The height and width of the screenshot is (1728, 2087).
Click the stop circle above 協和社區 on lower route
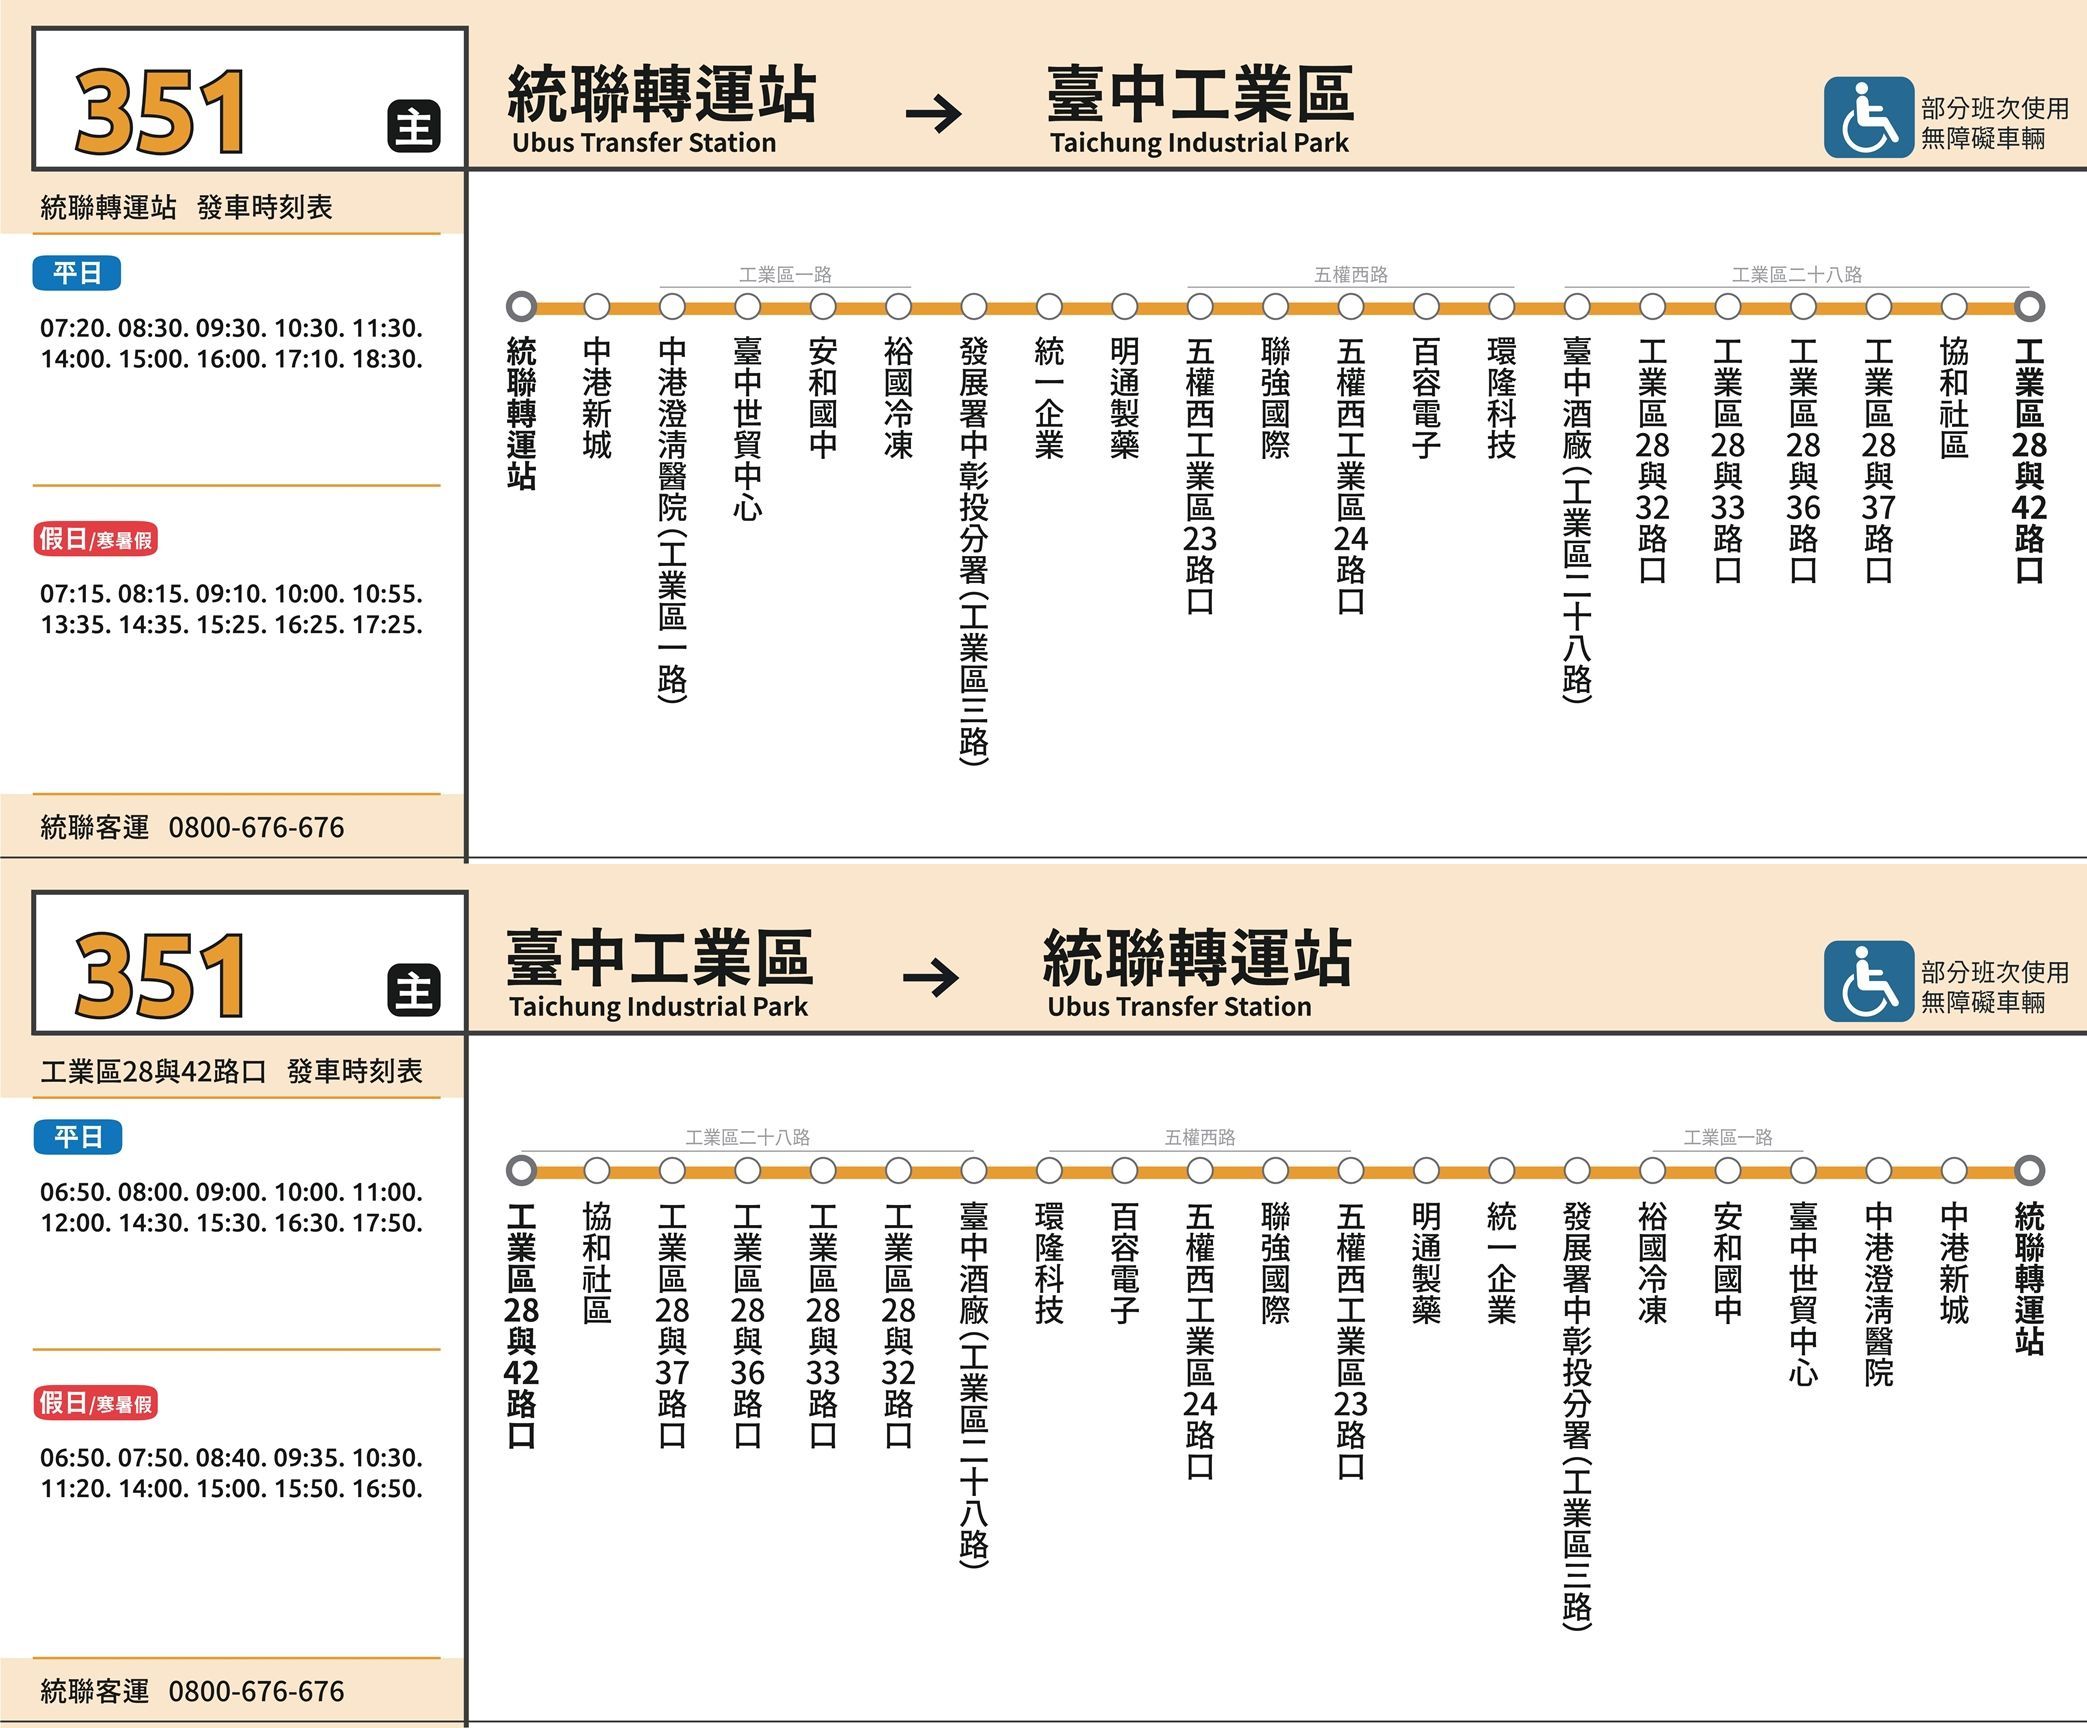pos(597,1170)
